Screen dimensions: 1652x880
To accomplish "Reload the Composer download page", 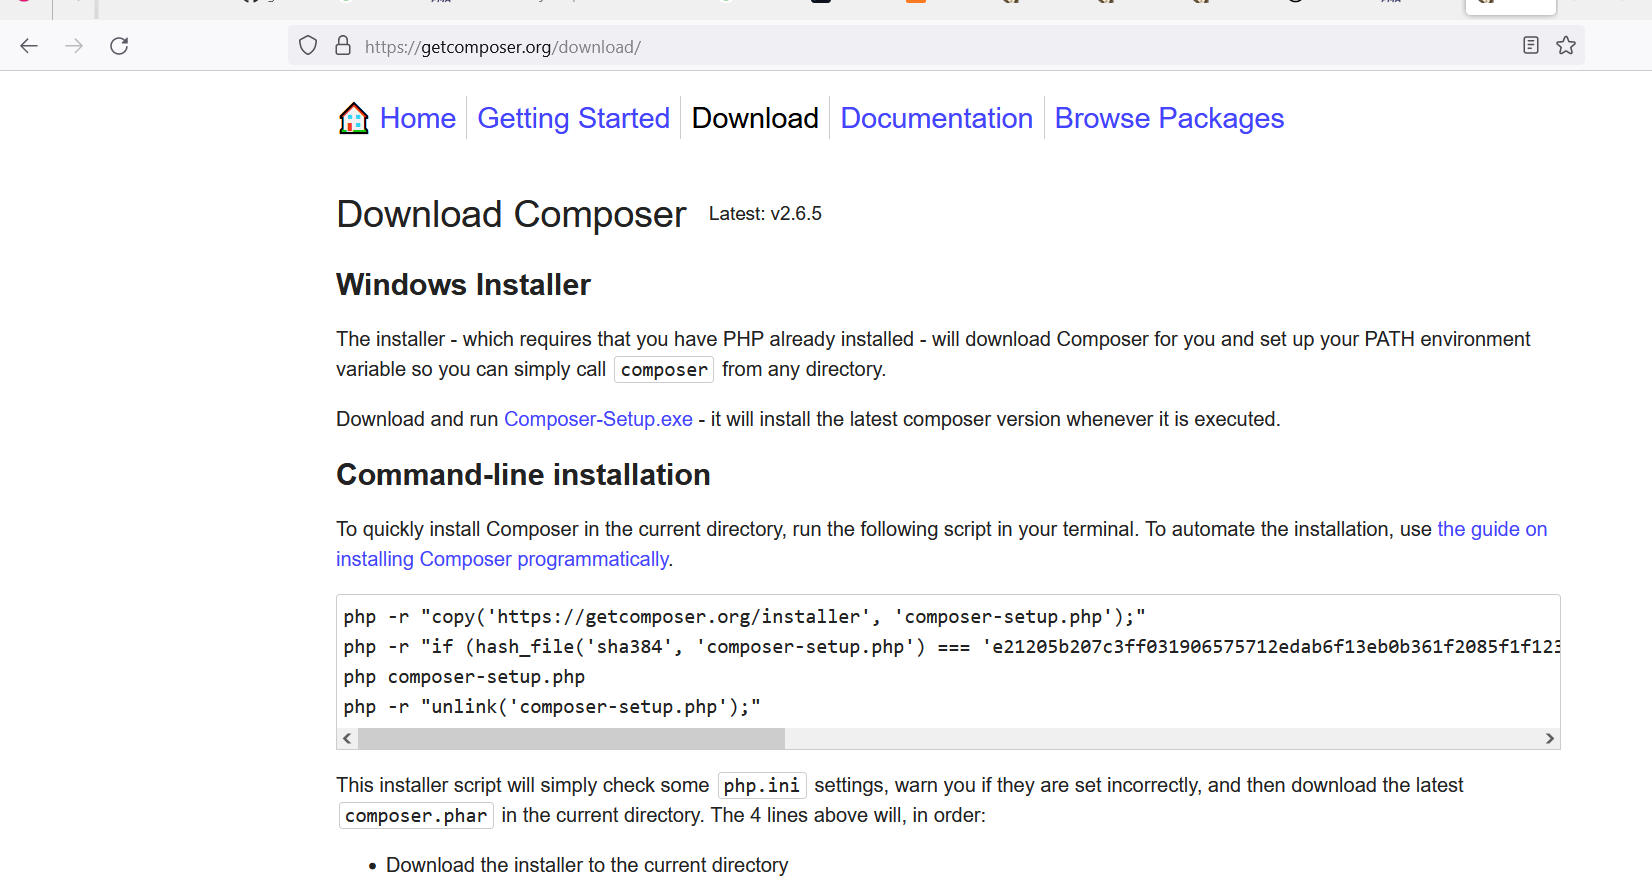I will click(x=118, y=45).
